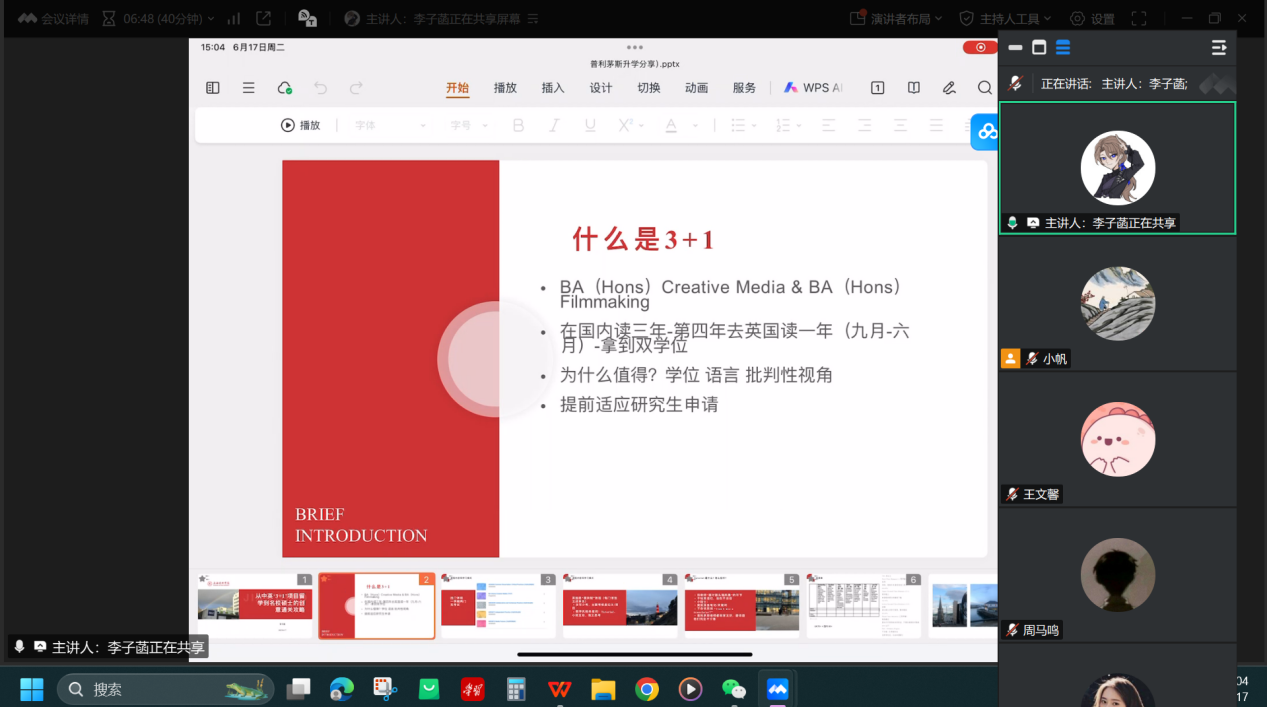
Task: Click the blue floating cloud tool icon
Action: (x=986, y=132)
